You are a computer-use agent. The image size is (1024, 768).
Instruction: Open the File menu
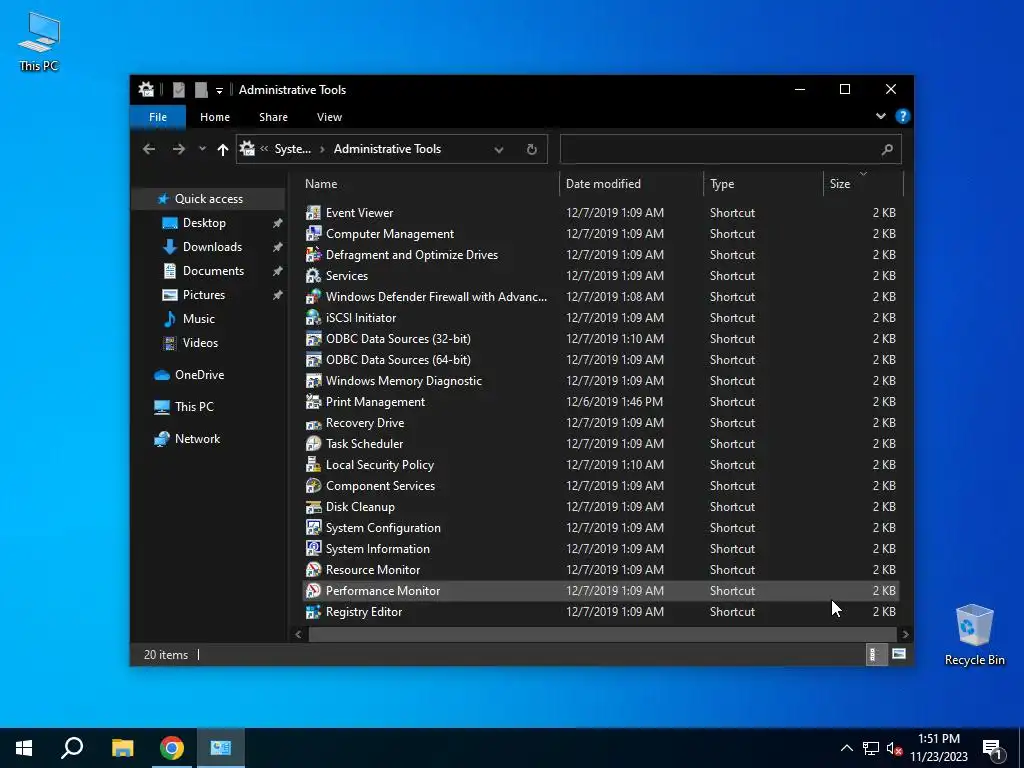(158, 117)
